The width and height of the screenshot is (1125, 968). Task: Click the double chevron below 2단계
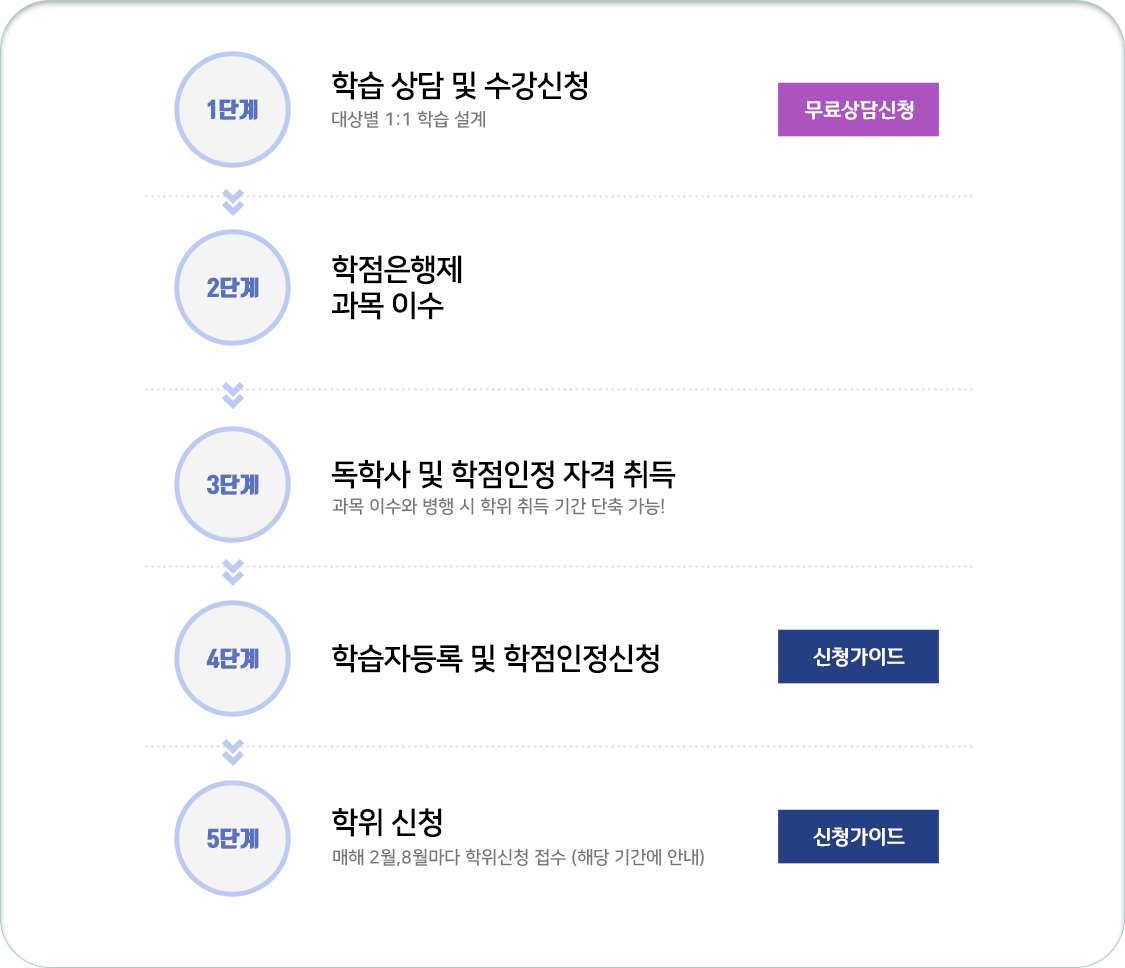(232, 395)
